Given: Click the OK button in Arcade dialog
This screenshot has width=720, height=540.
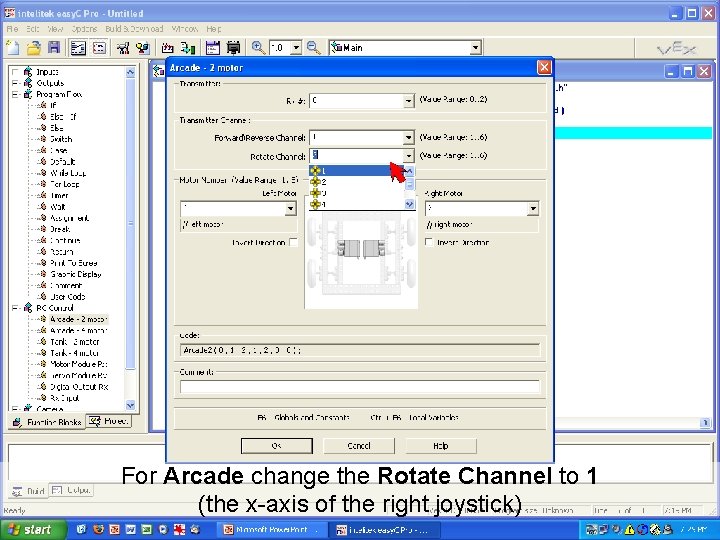Looking at the screenshot, I should pos(276,445).
